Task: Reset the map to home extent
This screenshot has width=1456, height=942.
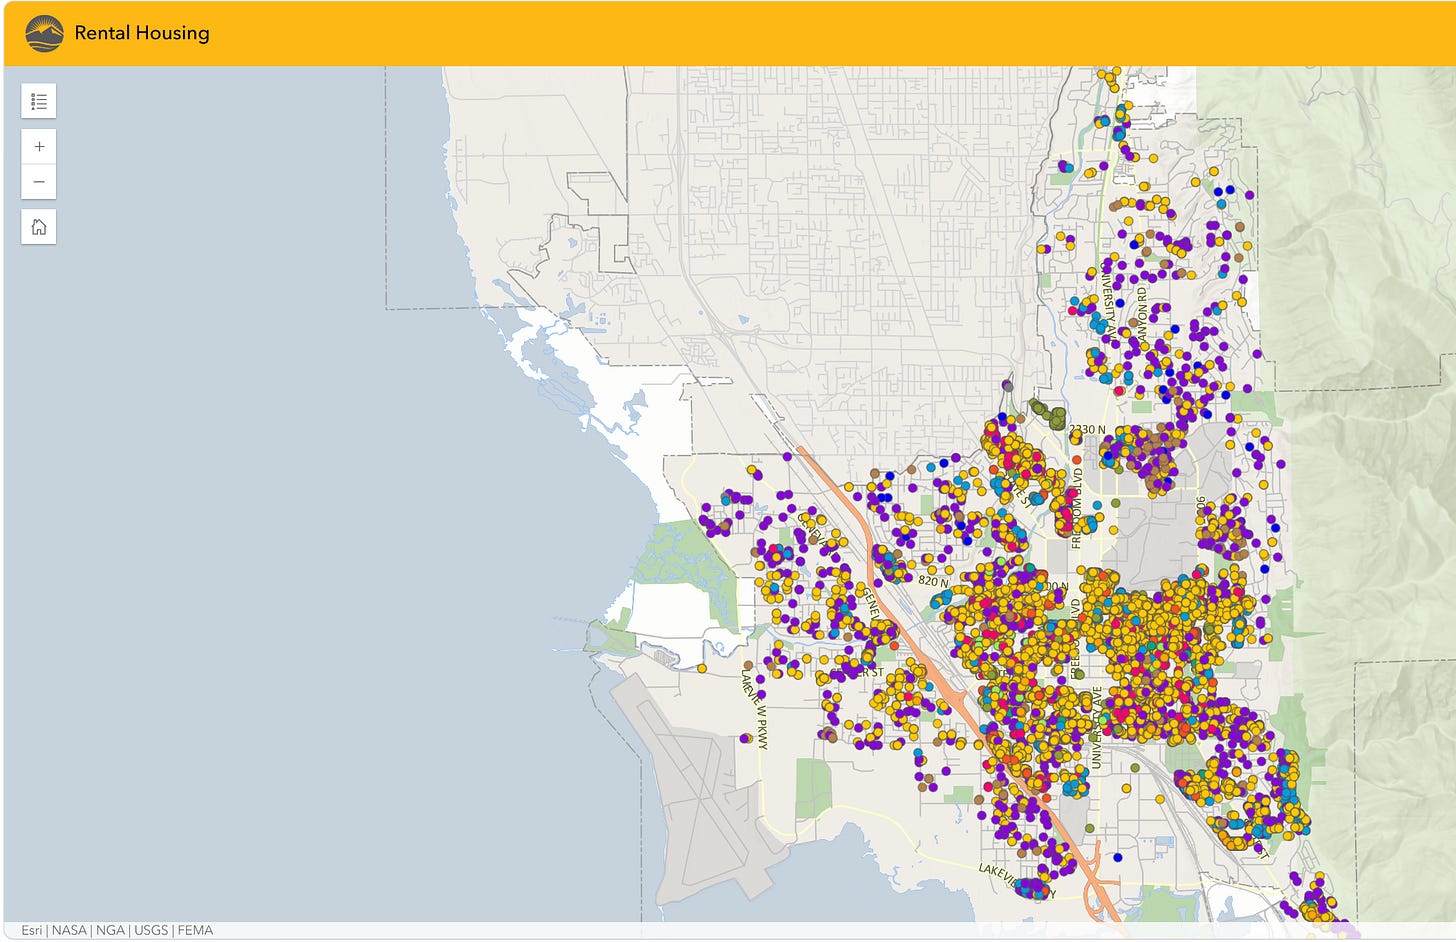Action: [x=39, y=227]
